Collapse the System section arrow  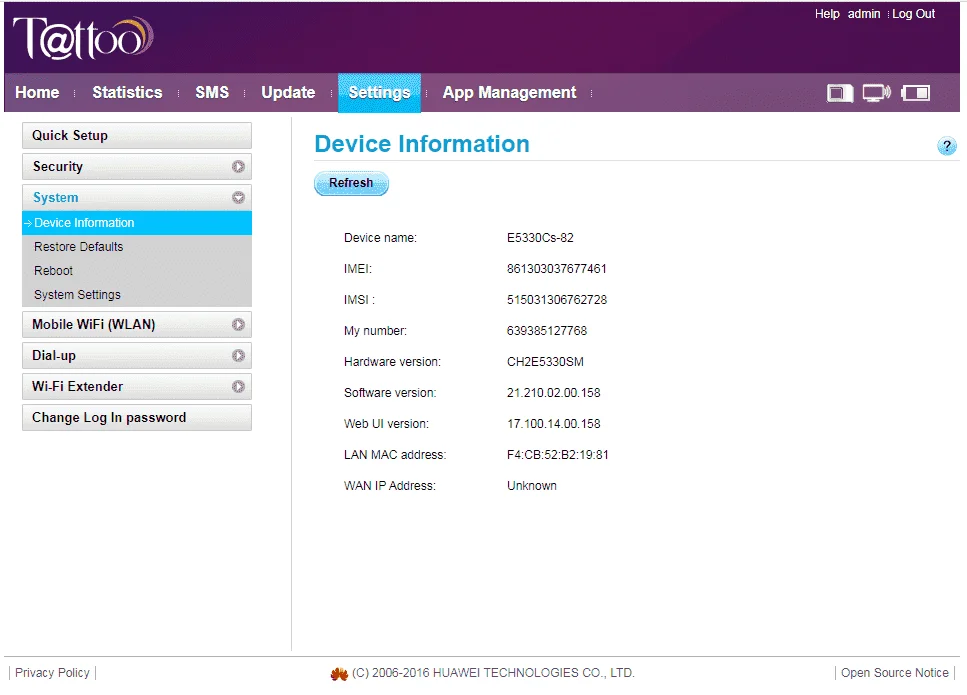pos(238,197)
